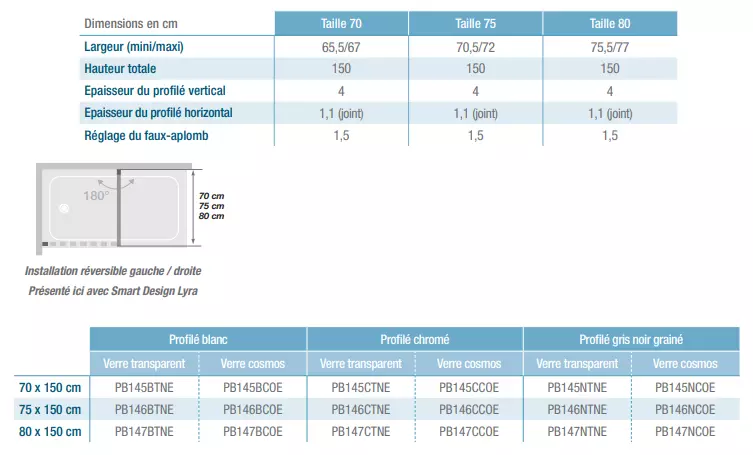
Task: Select product code PB145BTNE
Action: (x=144, y=387)
